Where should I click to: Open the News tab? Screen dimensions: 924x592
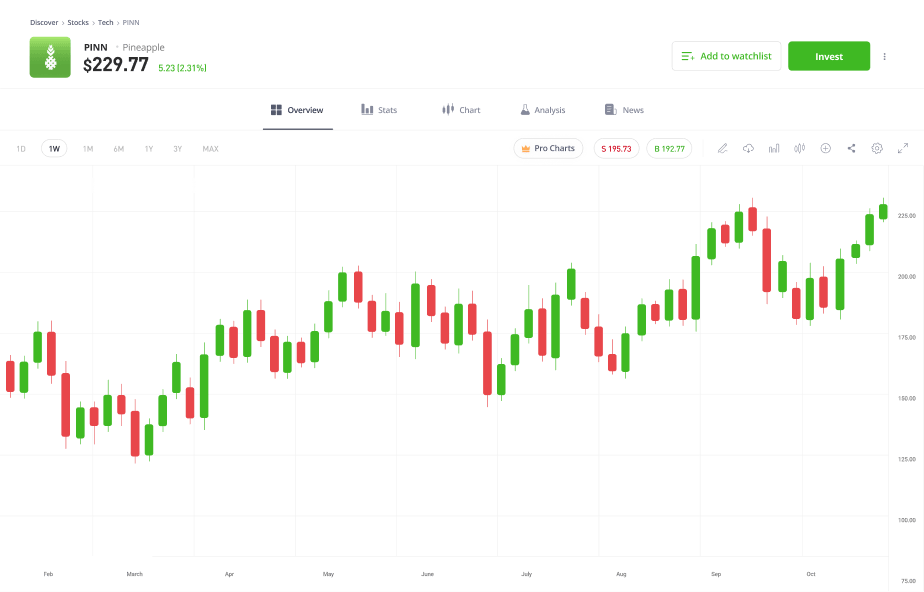[624, 110]
